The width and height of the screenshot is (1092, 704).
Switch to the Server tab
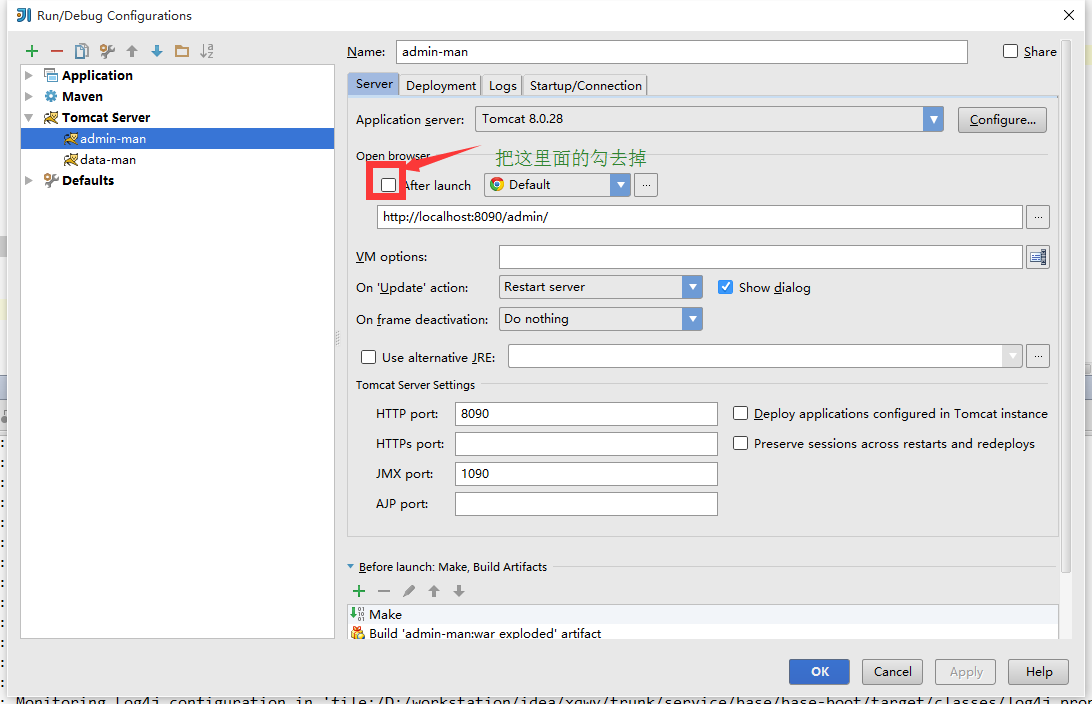tap(374, 84)
